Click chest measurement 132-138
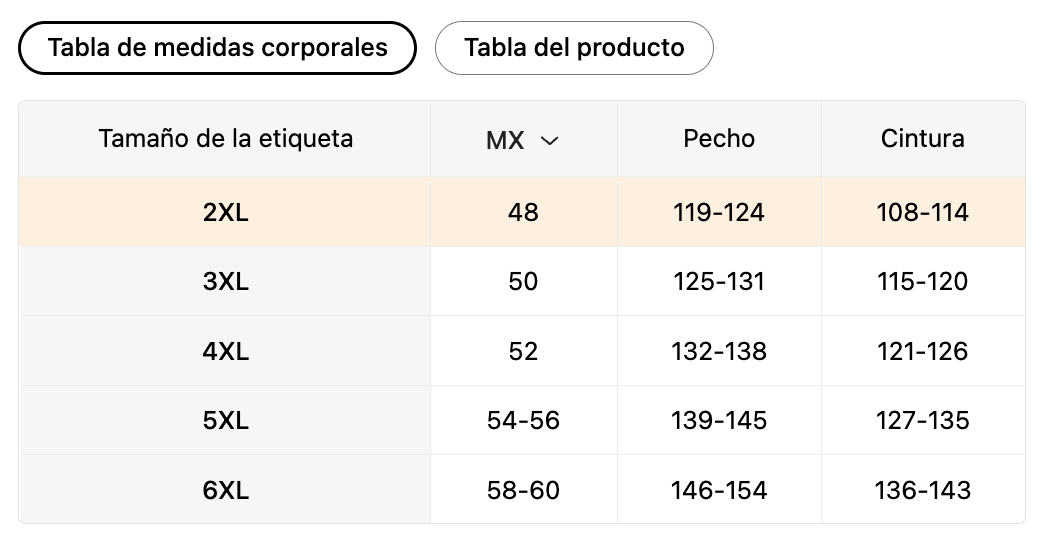The height and width of the screenshot is (540, 1038). (x=719, y=351)
